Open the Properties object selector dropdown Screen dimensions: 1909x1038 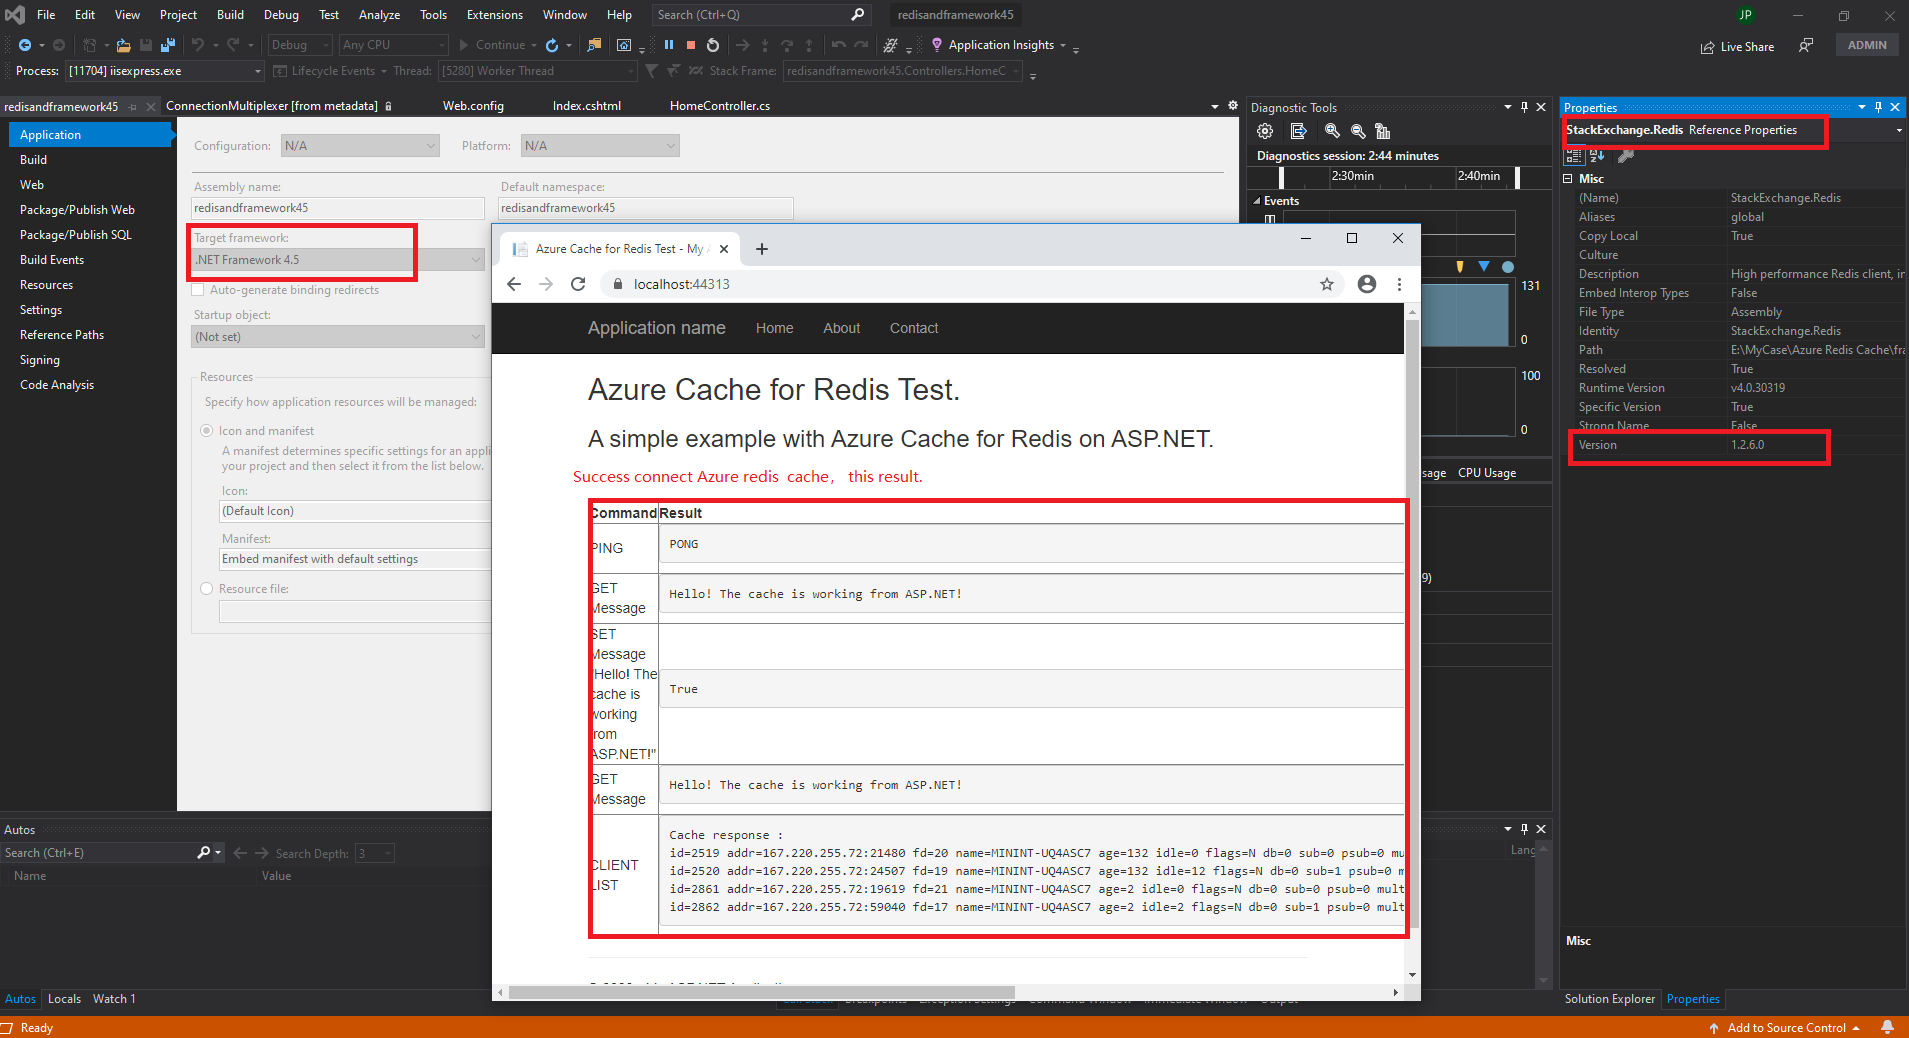pos(1899,130)
